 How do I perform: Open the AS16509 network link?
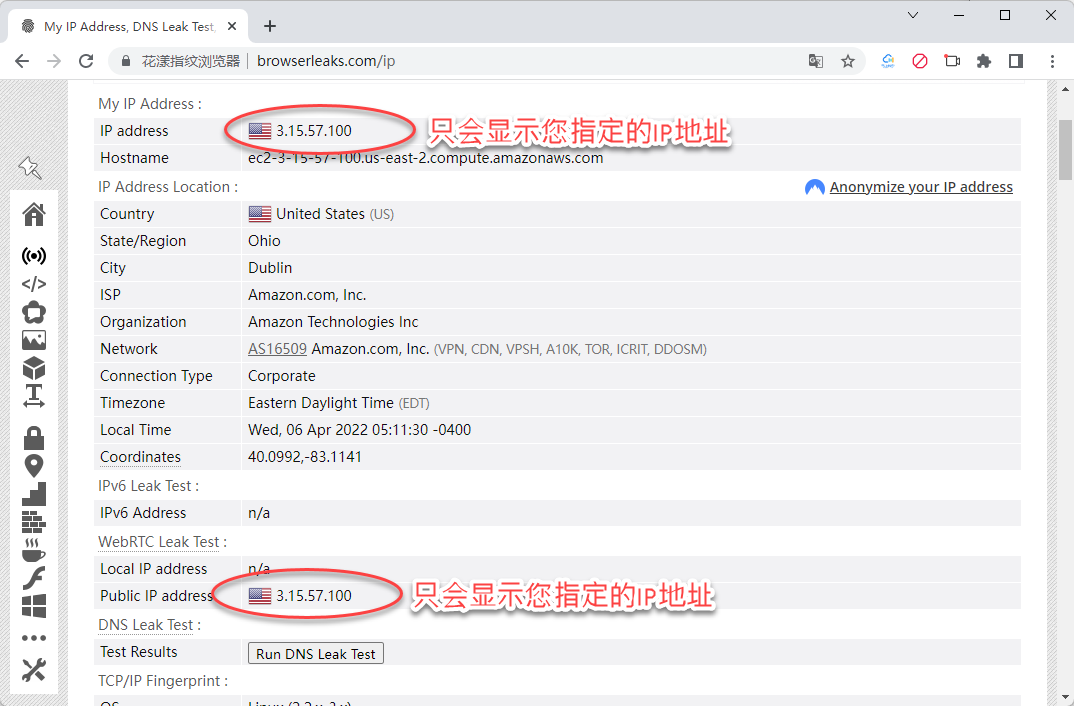coord(277,349)
